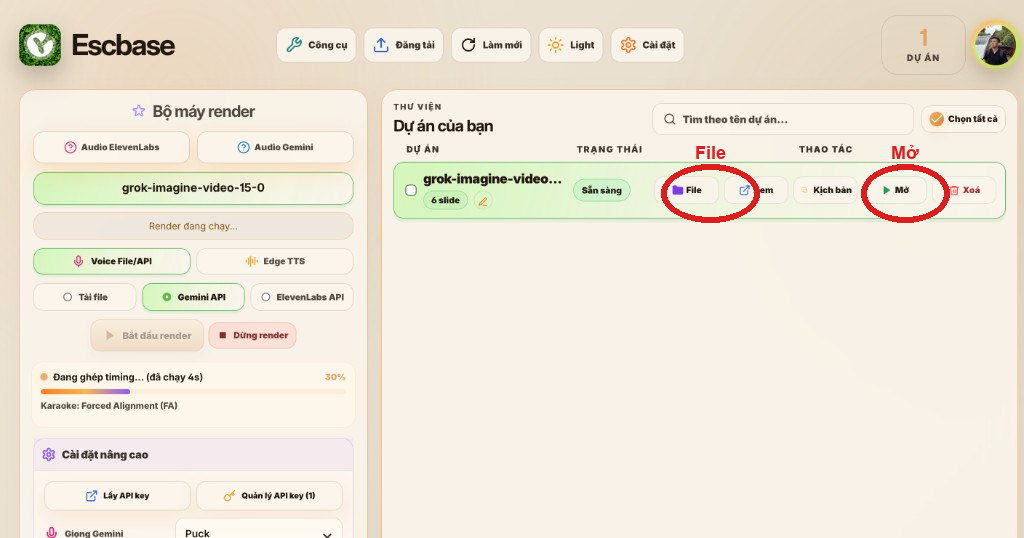
Task: Toggle the Light theme mode
Action: (571, 45)
